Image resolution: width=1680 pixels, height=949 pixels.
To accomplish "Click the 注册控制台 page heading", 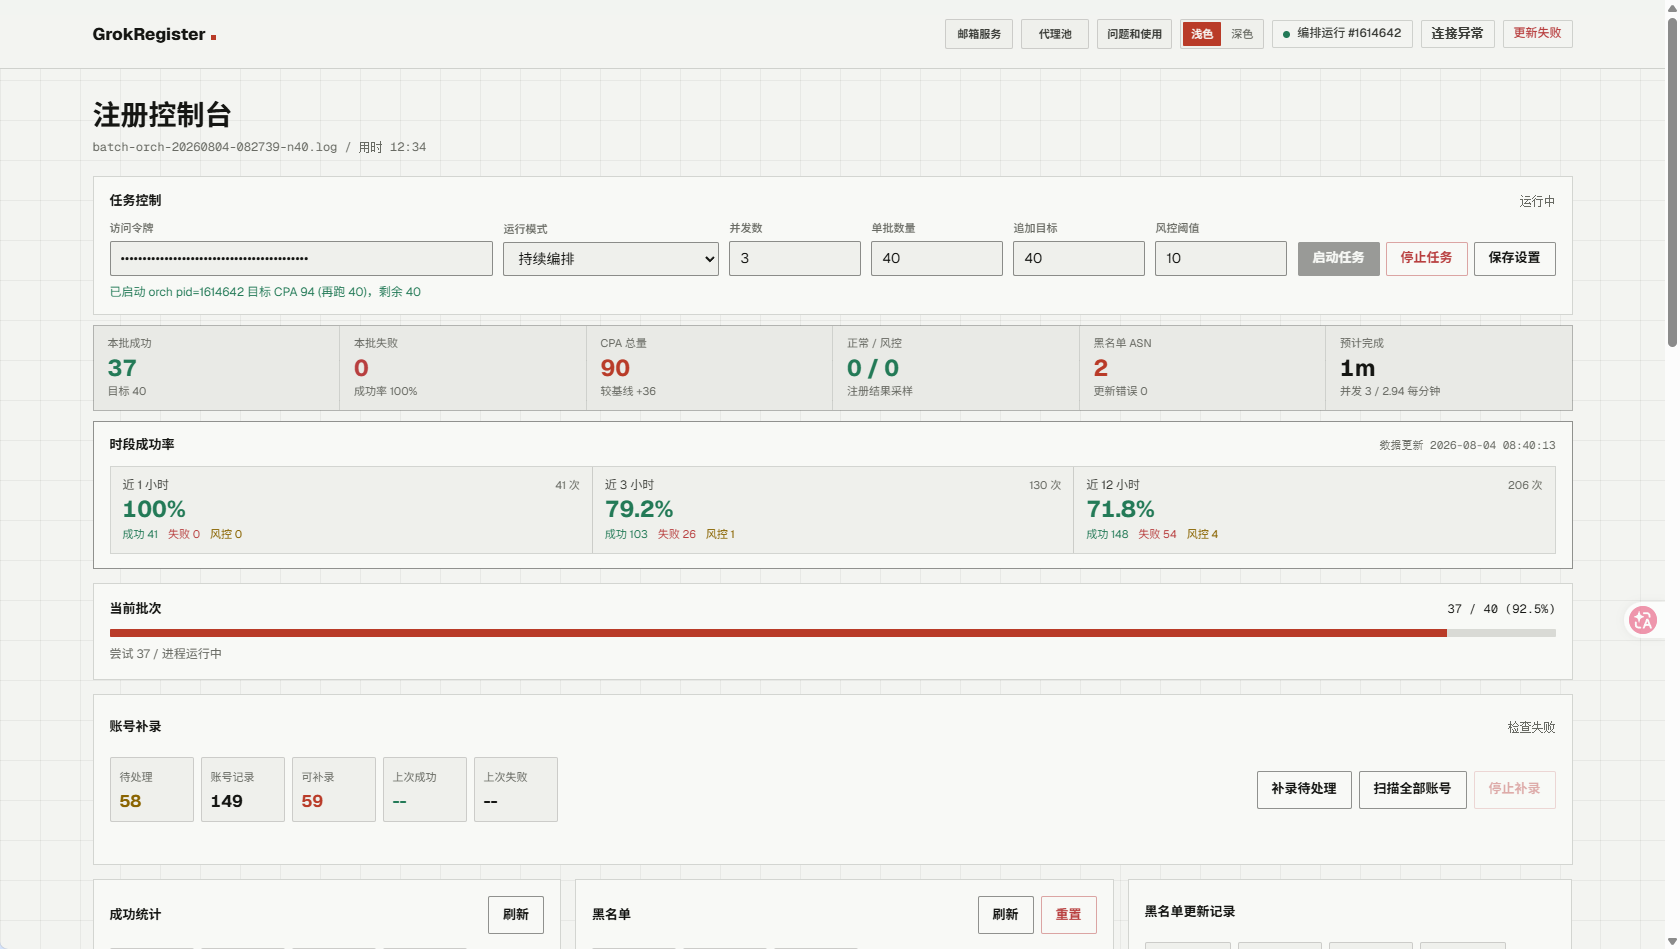I will [162, 115].
